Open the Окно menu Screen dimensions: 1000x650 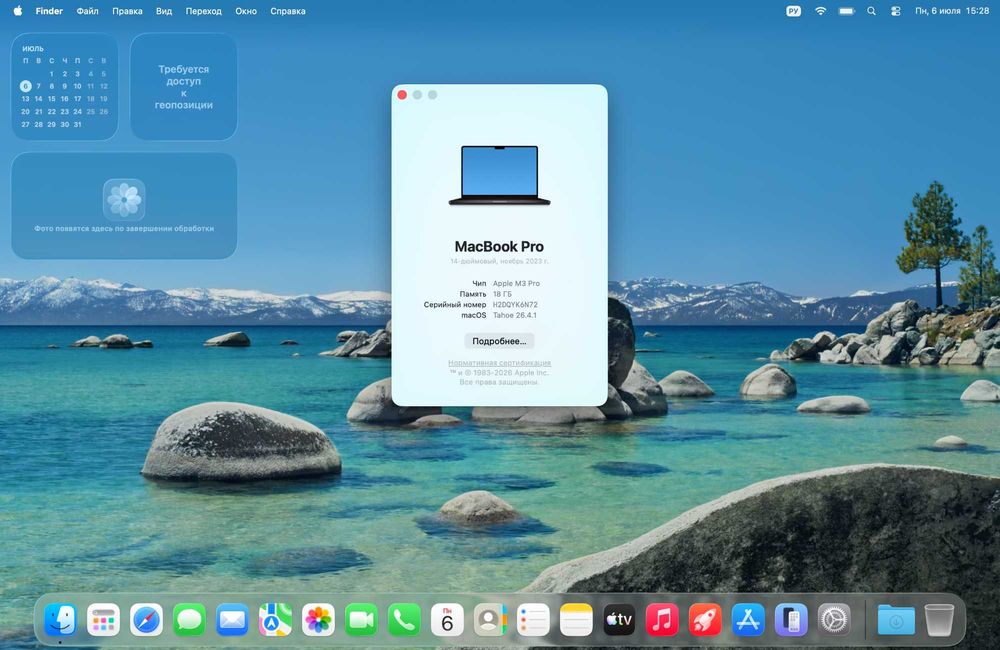pos(246,11)
